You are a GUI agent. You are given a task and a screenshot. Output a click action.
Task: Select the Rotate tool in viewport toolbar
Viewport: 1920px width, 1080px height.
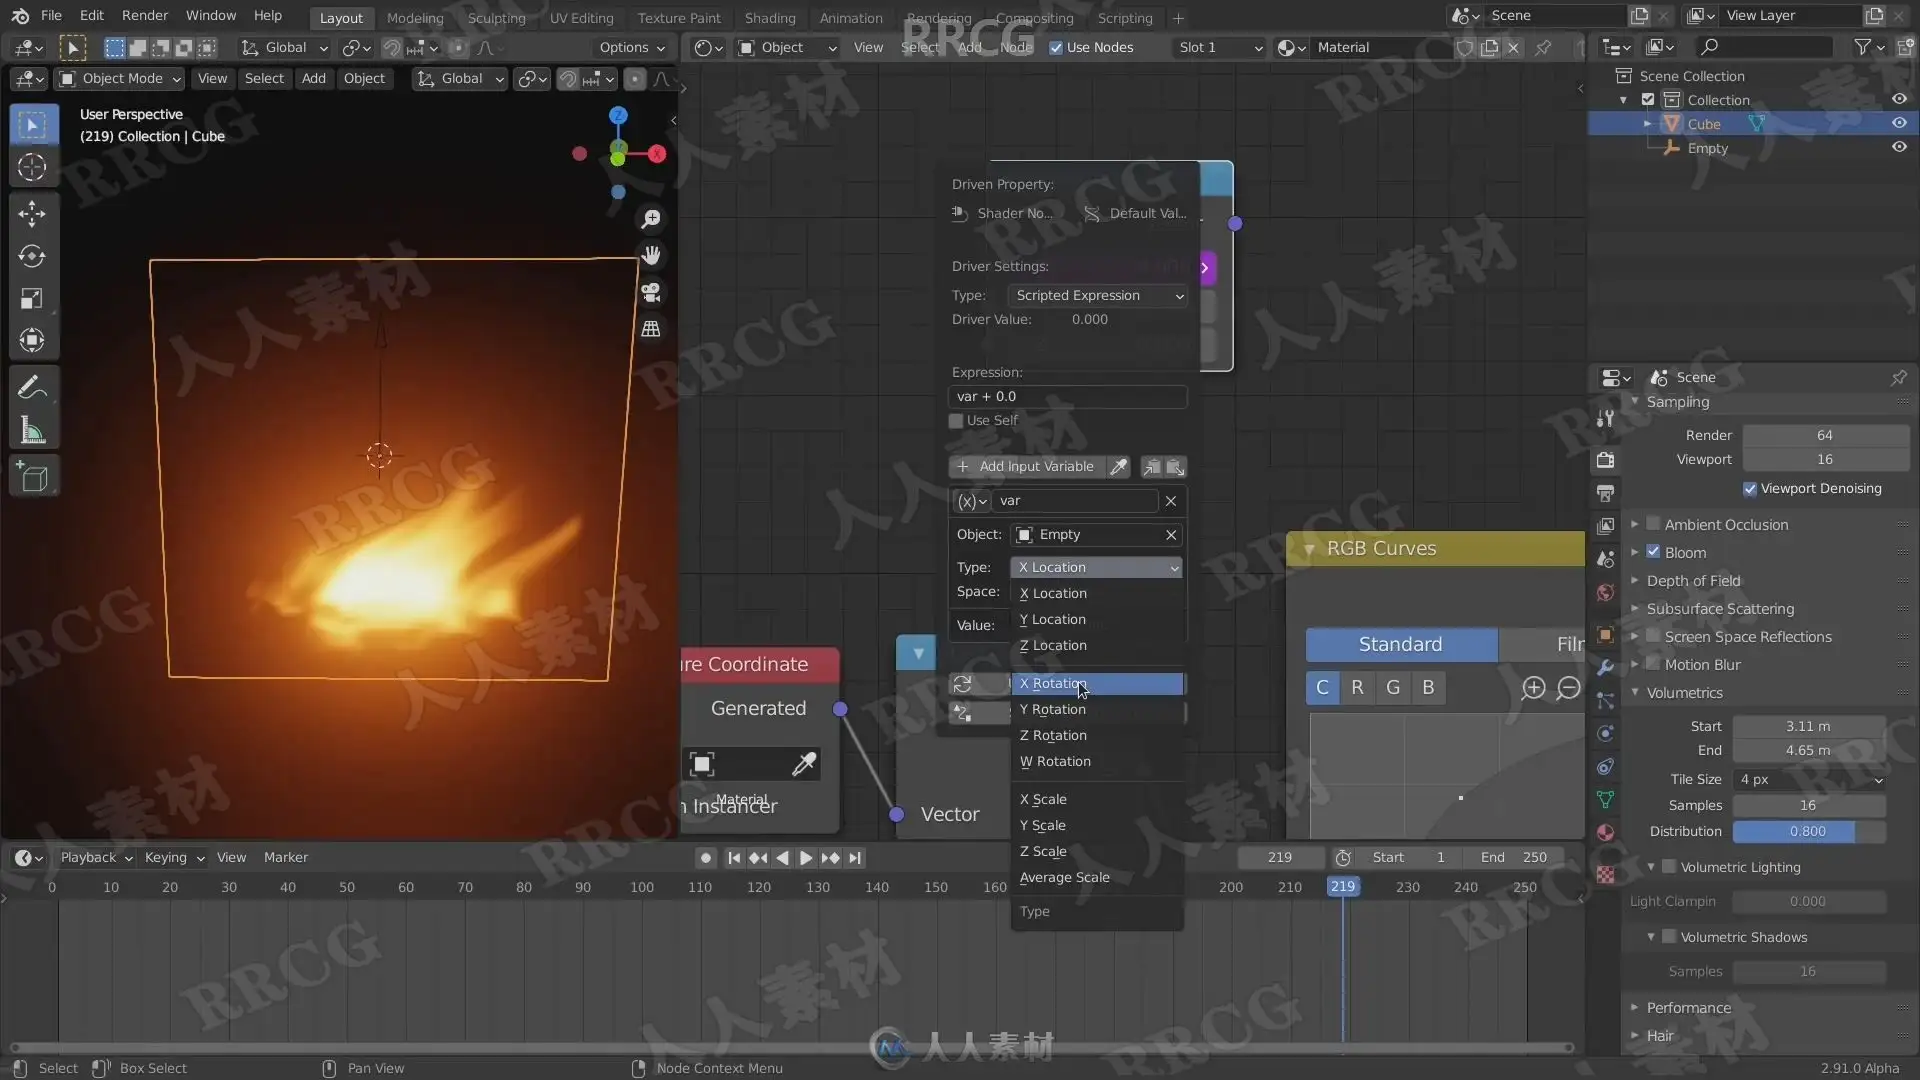tap(32, 256)
